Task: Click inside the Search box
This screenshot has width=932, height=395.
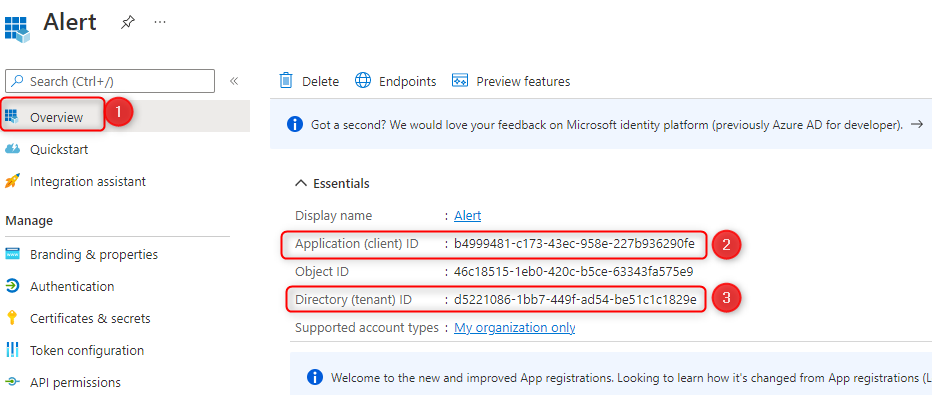Action: 110,81
